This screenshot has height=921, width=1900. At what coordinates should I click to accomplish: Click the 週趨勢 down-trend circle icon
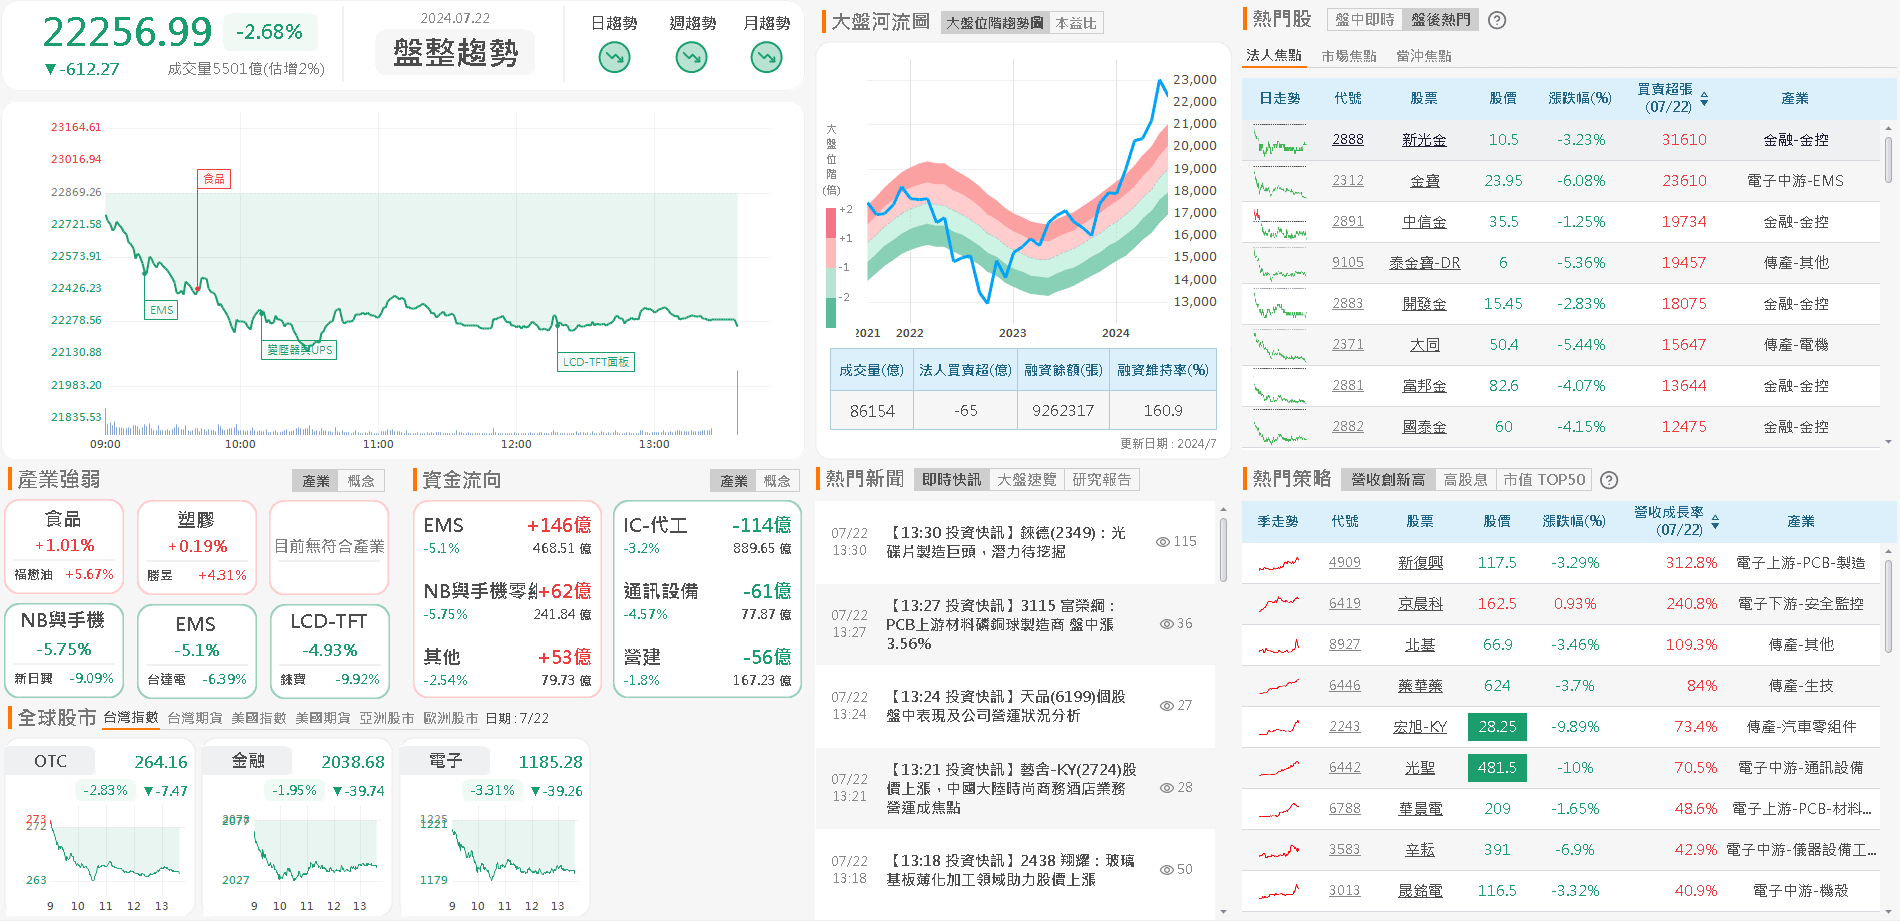coord(691,58)
